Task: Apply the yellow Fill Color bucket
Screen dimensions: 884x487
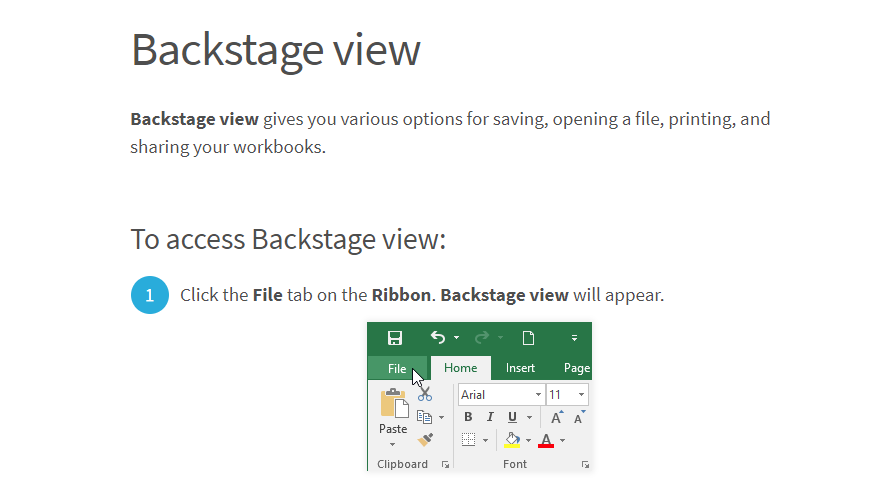Action: pyautogui.click(x=512, y=440)
